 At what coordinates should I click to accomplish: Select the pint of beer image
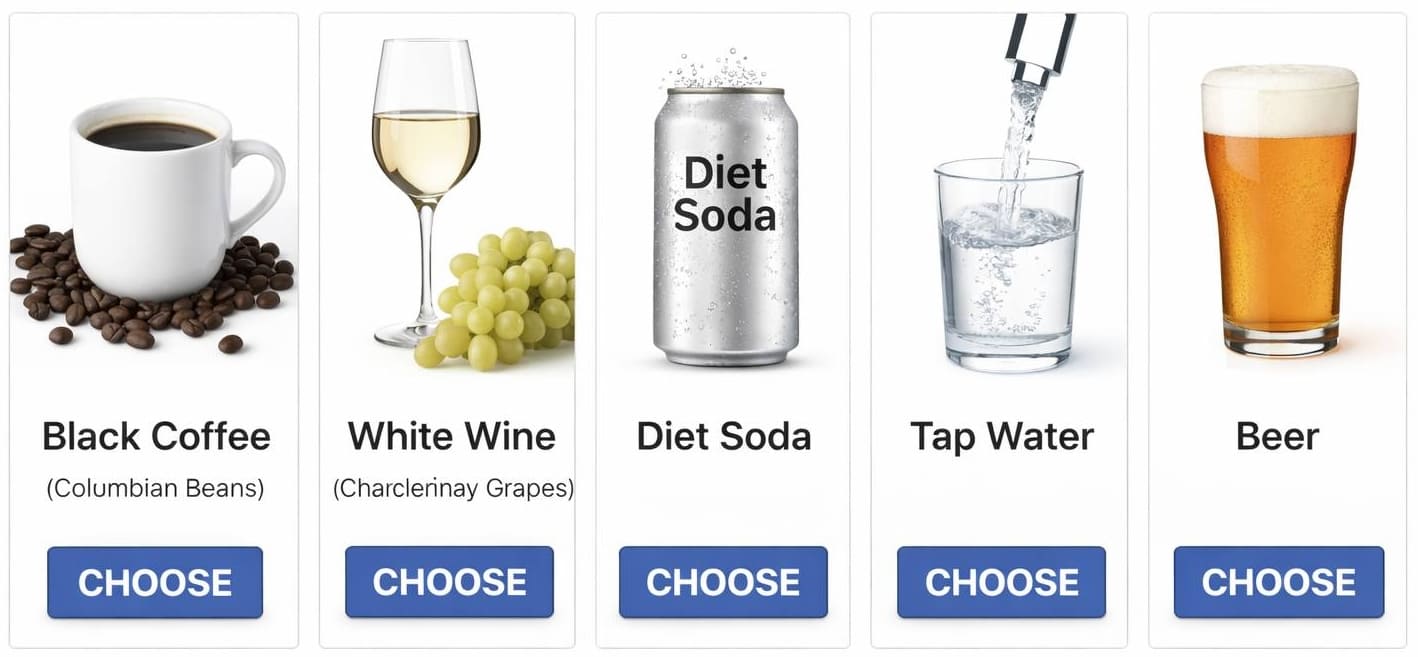pos(1279,210)
